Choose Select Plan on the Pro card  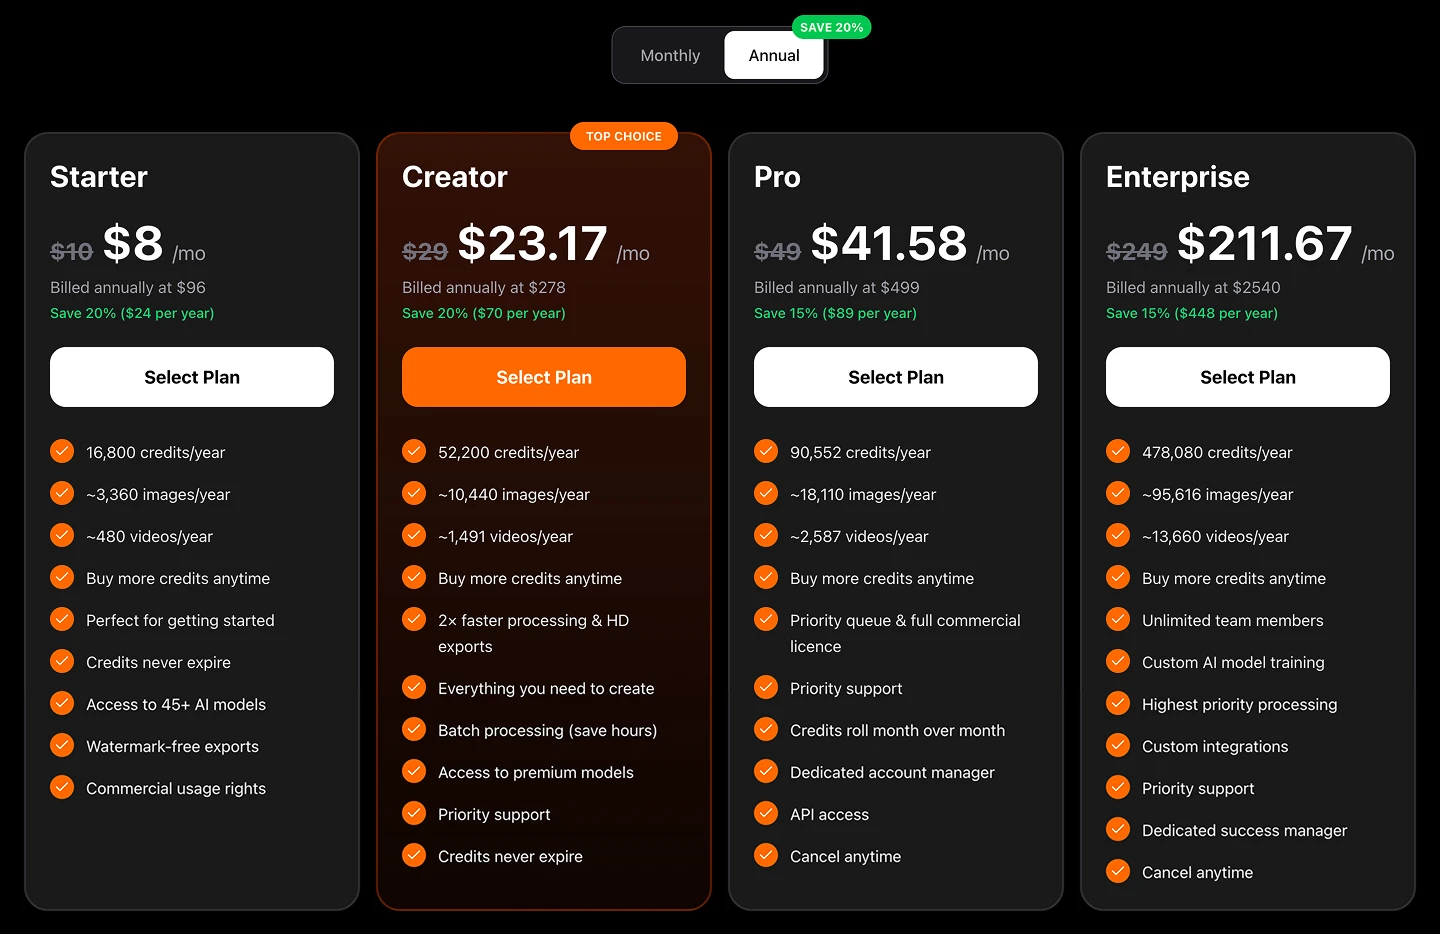(x=895, y=377)
